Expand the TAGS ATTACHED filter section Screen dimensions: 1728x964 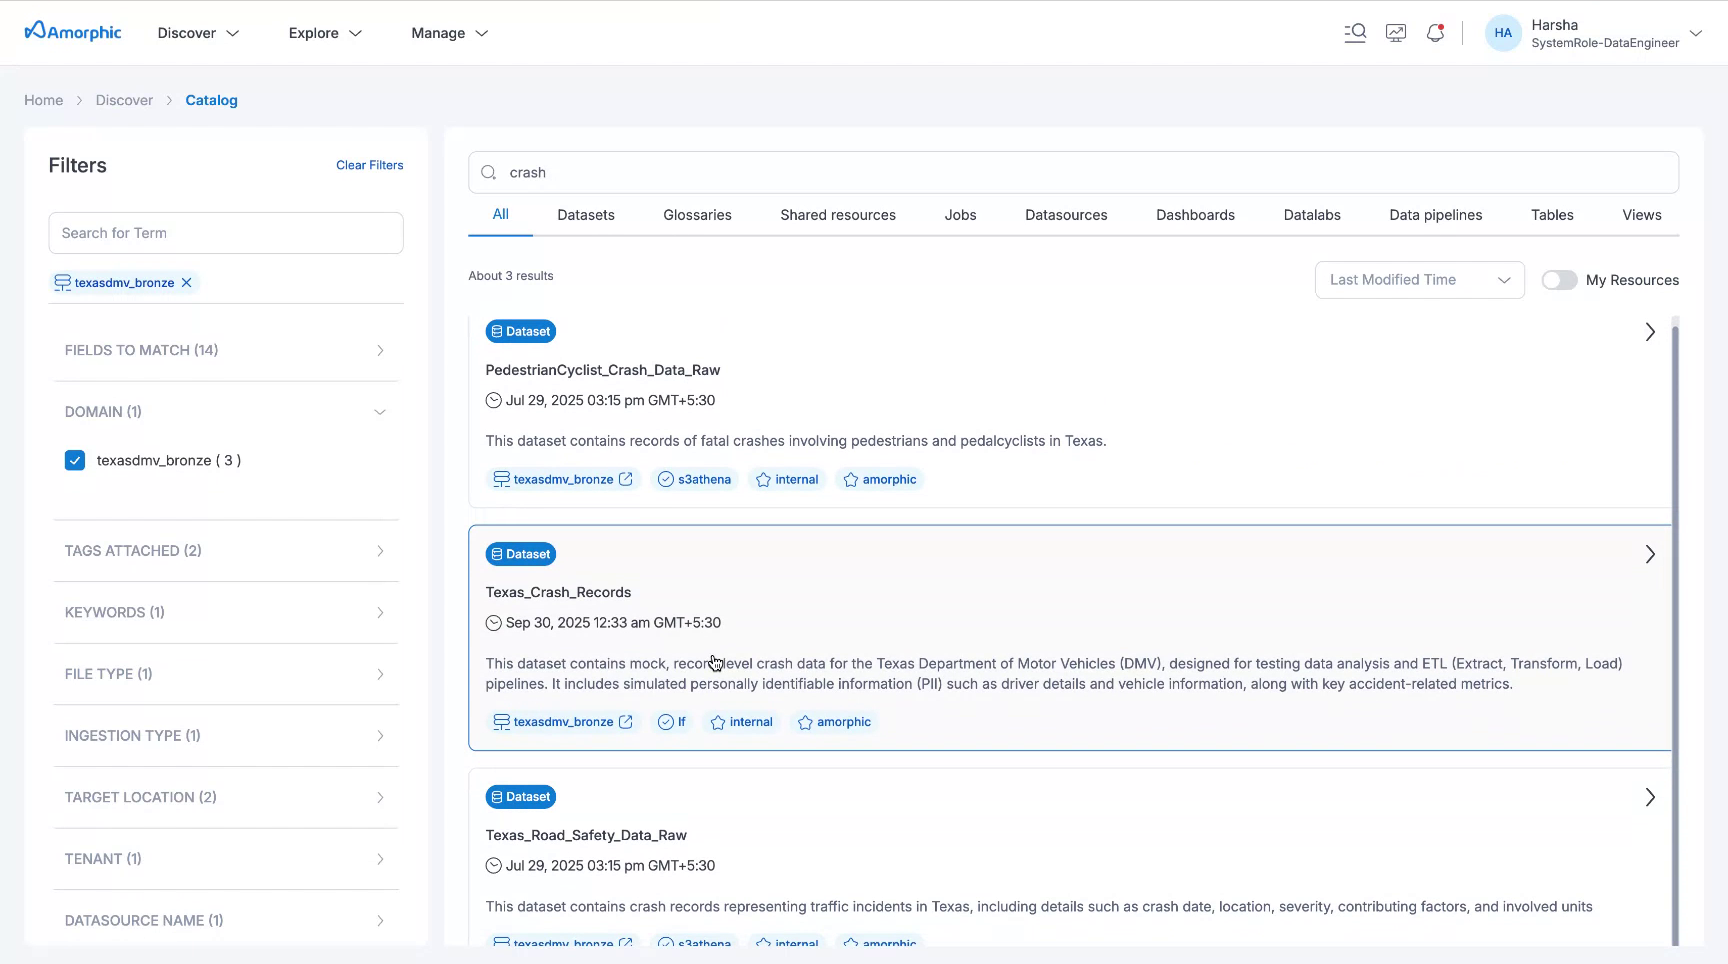[x=225, y=551]
